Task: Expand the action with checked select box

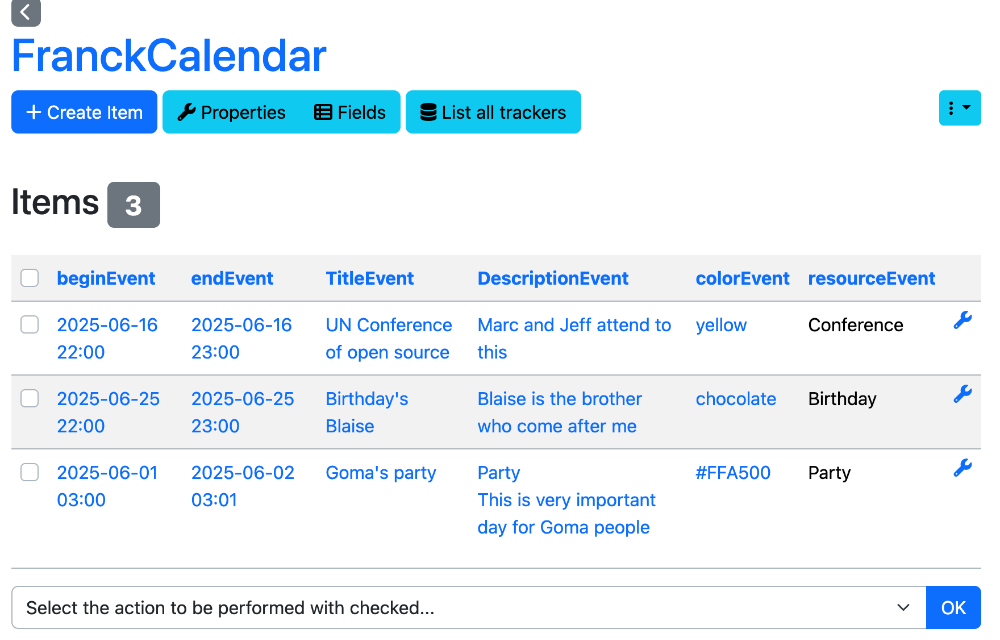Action: 469,607
